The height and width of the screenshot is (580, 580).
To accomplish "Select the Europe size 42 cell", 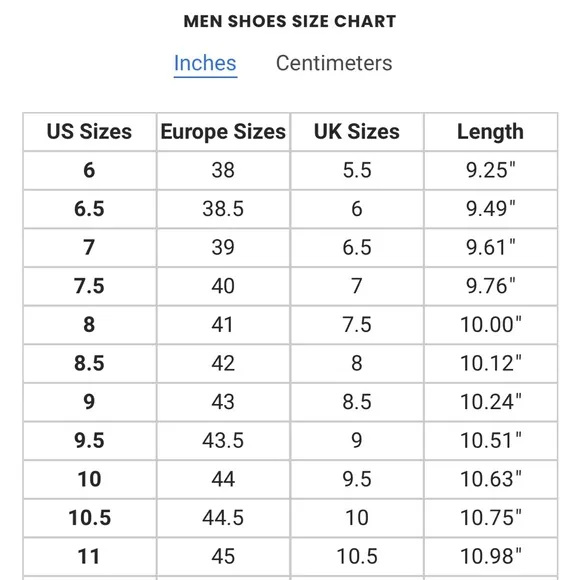I will pyautogui.click(x=223, y=363).
